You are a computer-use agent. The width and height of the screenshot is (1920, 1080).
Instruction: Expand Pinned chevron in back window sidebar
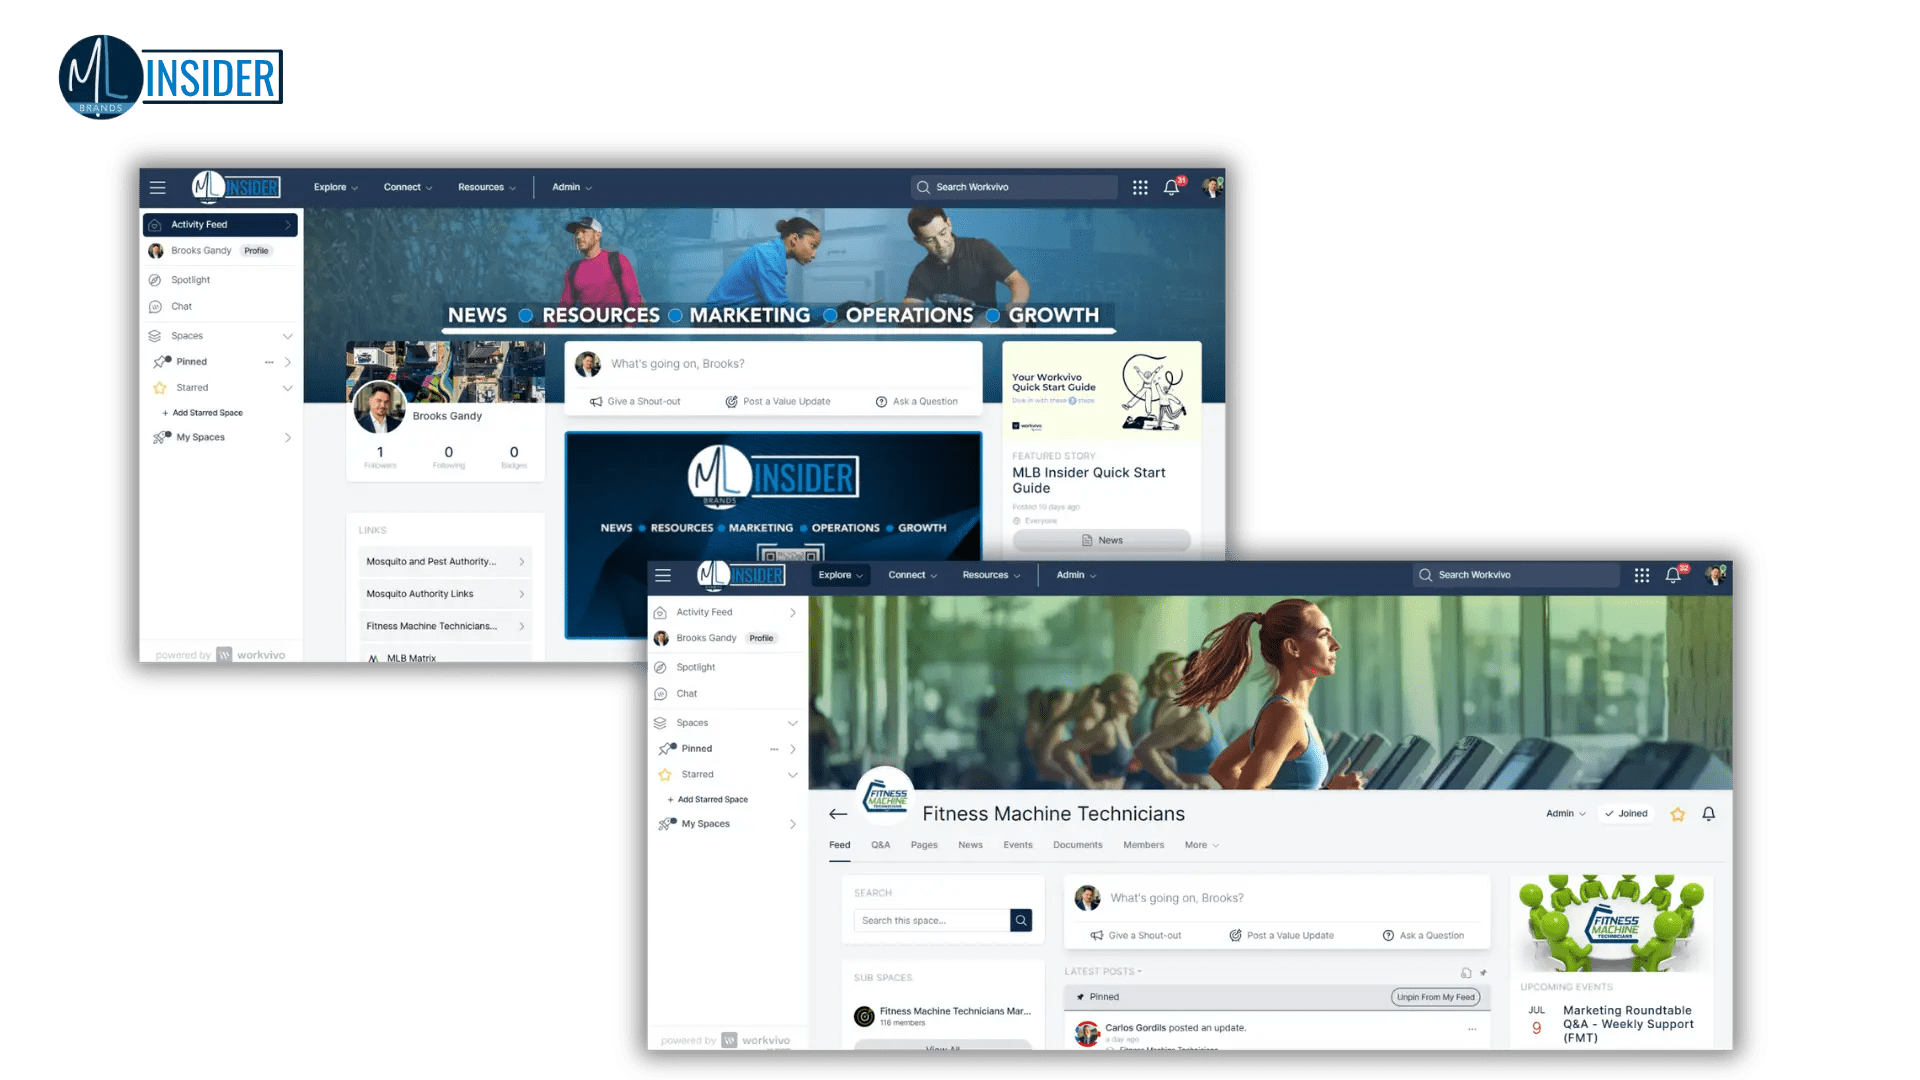288,362
